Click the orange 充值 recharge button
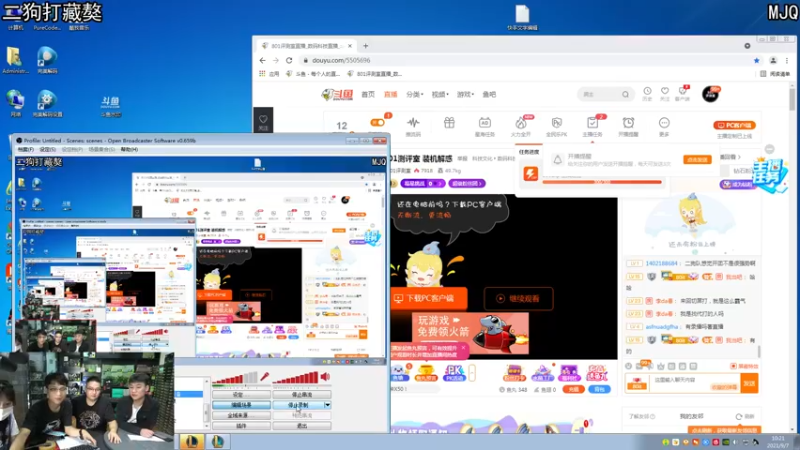Image resolution: width=800 pixels, height=450 pixels. click(573, 389)
